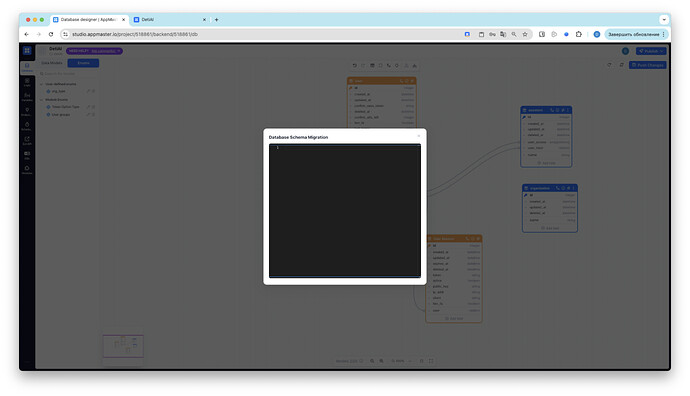Toggle the fullscreen canvas icon
Screen dimensions: 690x396
coord(431,361)
